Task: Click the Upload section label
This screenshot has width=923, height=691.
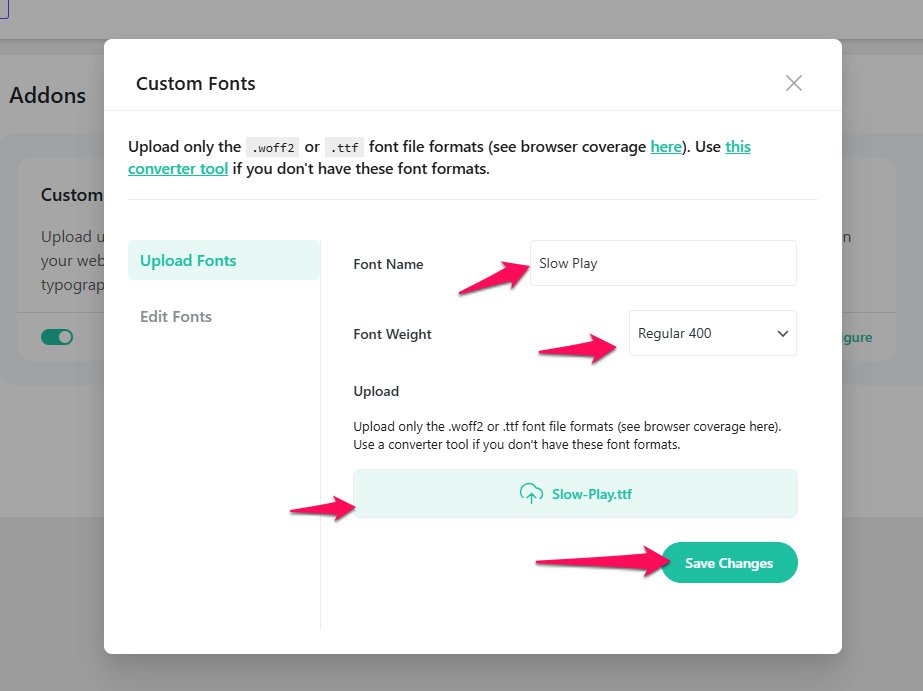Action: (x=376, y=391)
